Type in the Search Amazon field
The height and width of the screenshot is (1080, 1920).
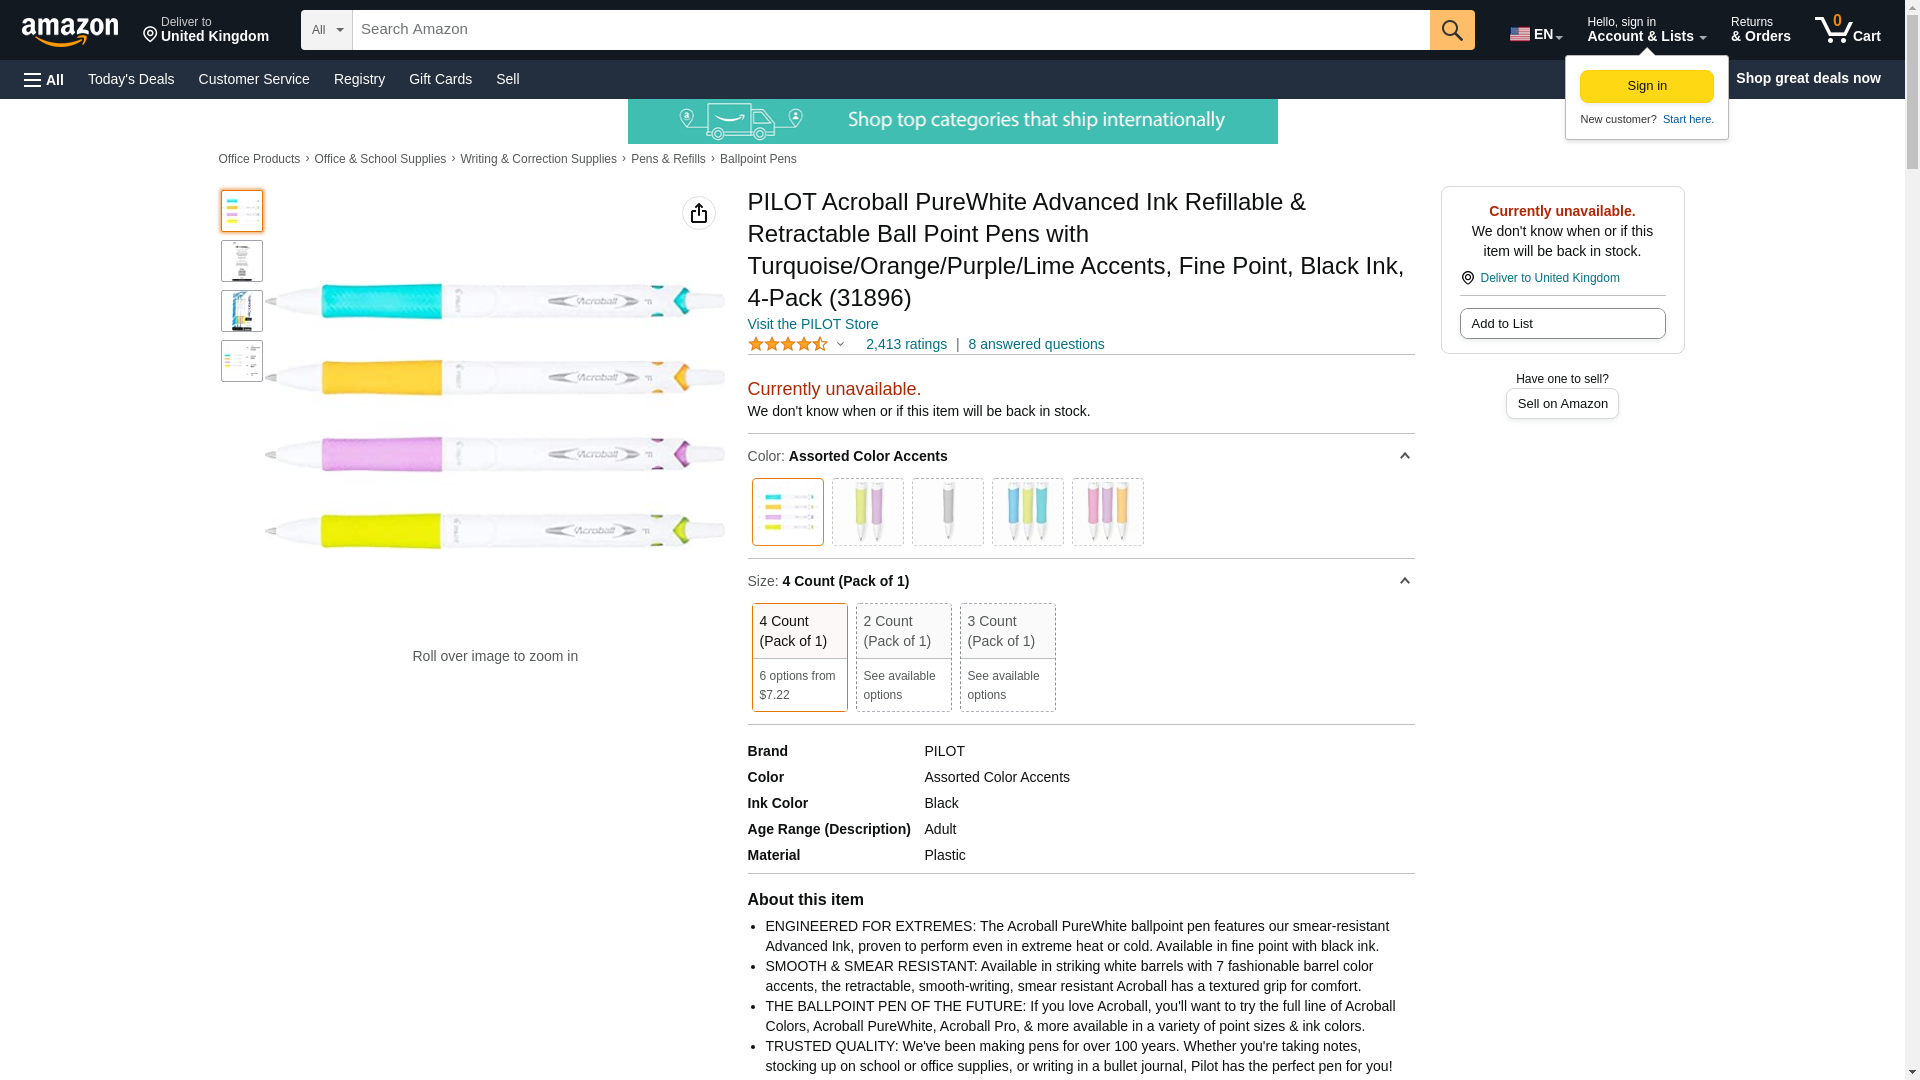coord(890,30)
